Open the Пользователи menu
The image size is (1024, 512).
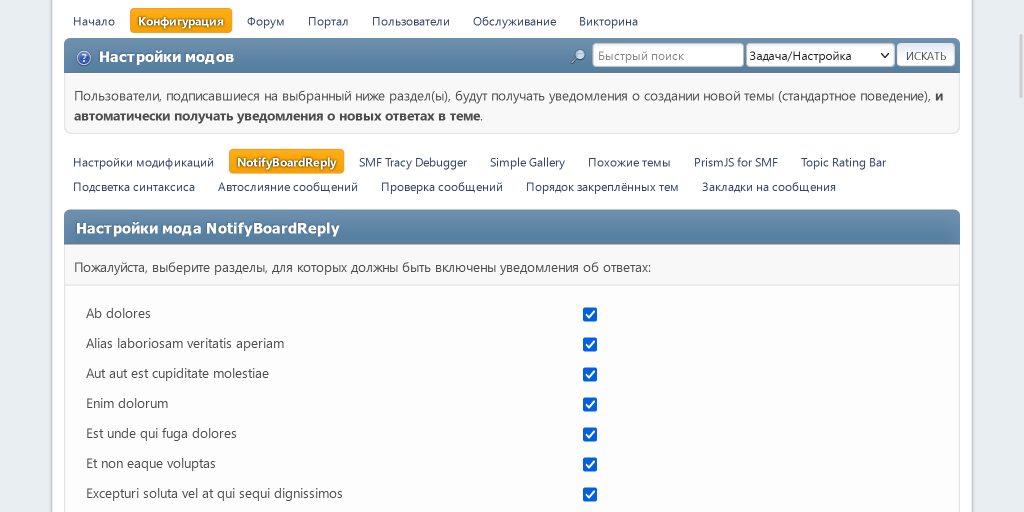tap(410, 21)
